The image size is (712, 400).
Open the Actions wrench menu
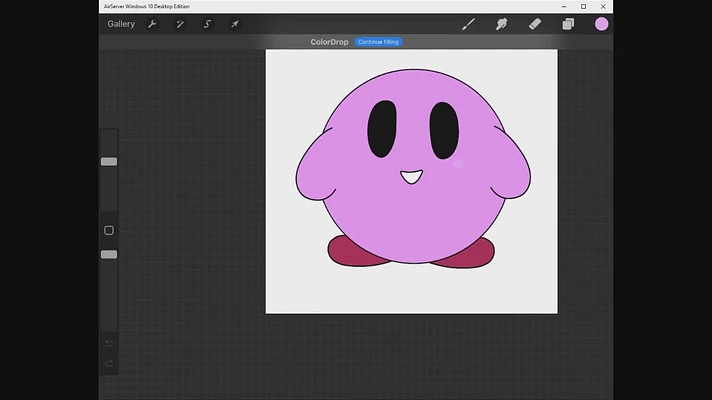pos(152,24)
